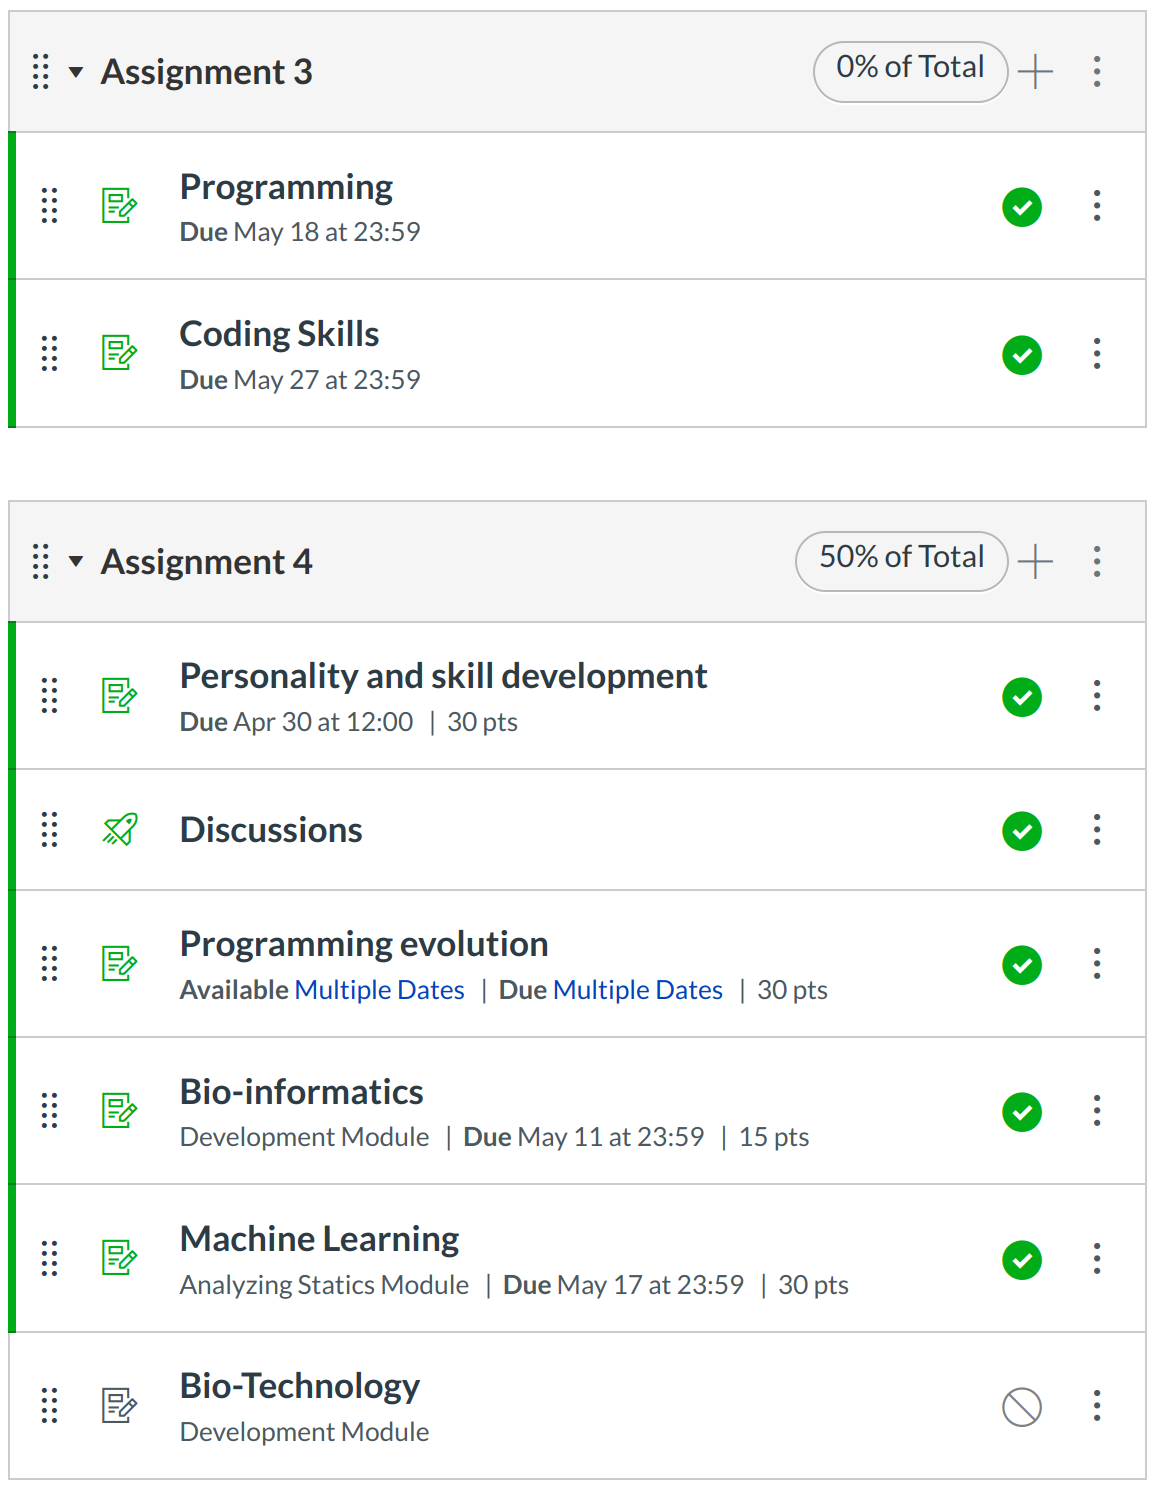
Task: Click Due Multiple Dates link
Action: click(637, 990)
